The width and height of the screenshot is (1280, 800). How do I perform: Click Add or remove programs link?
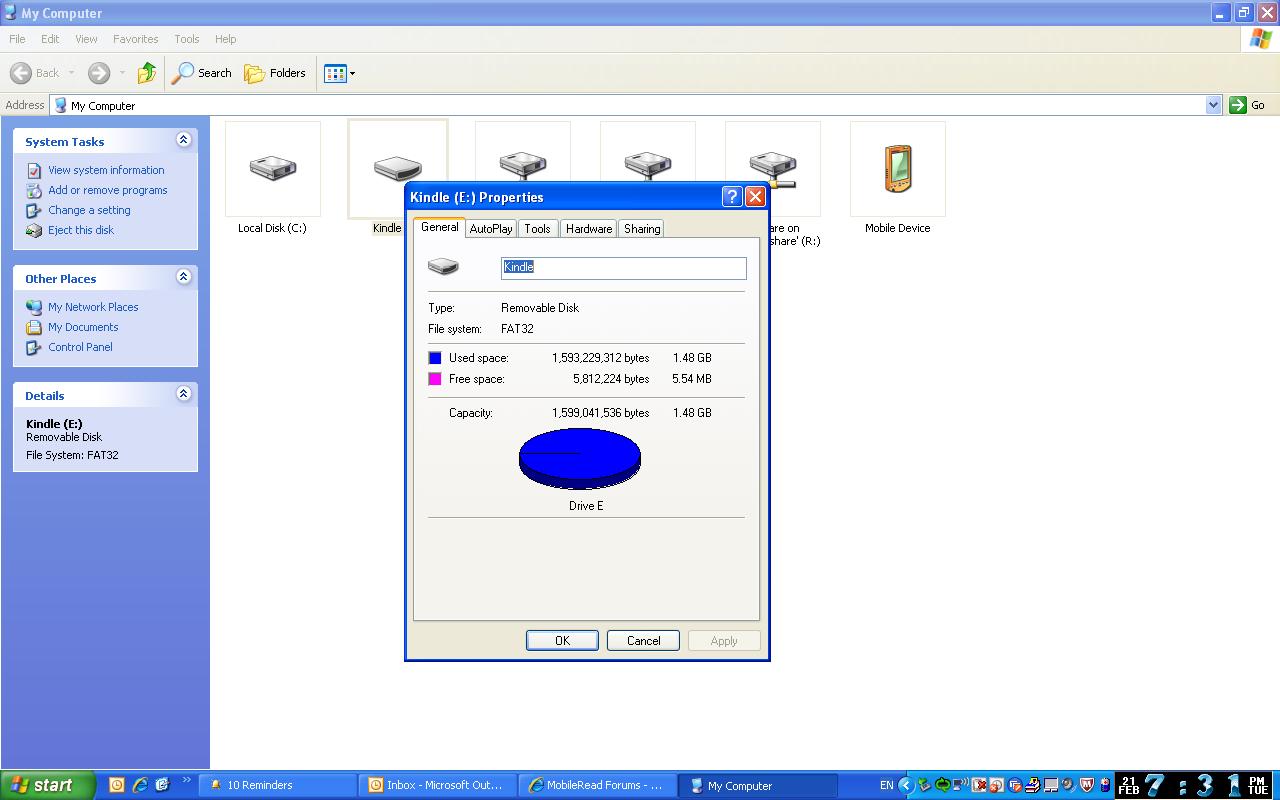pos(108,190)
